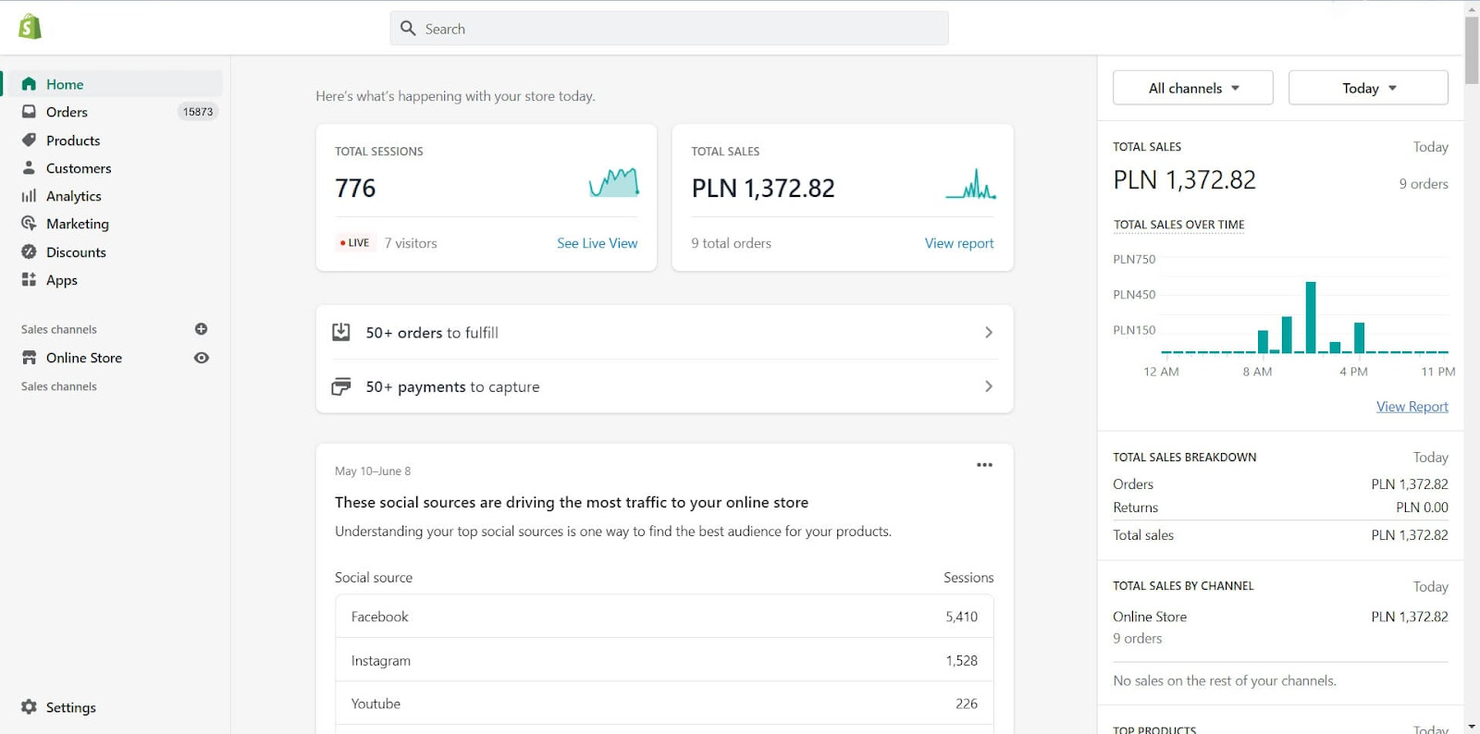Click the Sessions column header
This screenshot has width=1480, height=734.
tap(968, 578)
